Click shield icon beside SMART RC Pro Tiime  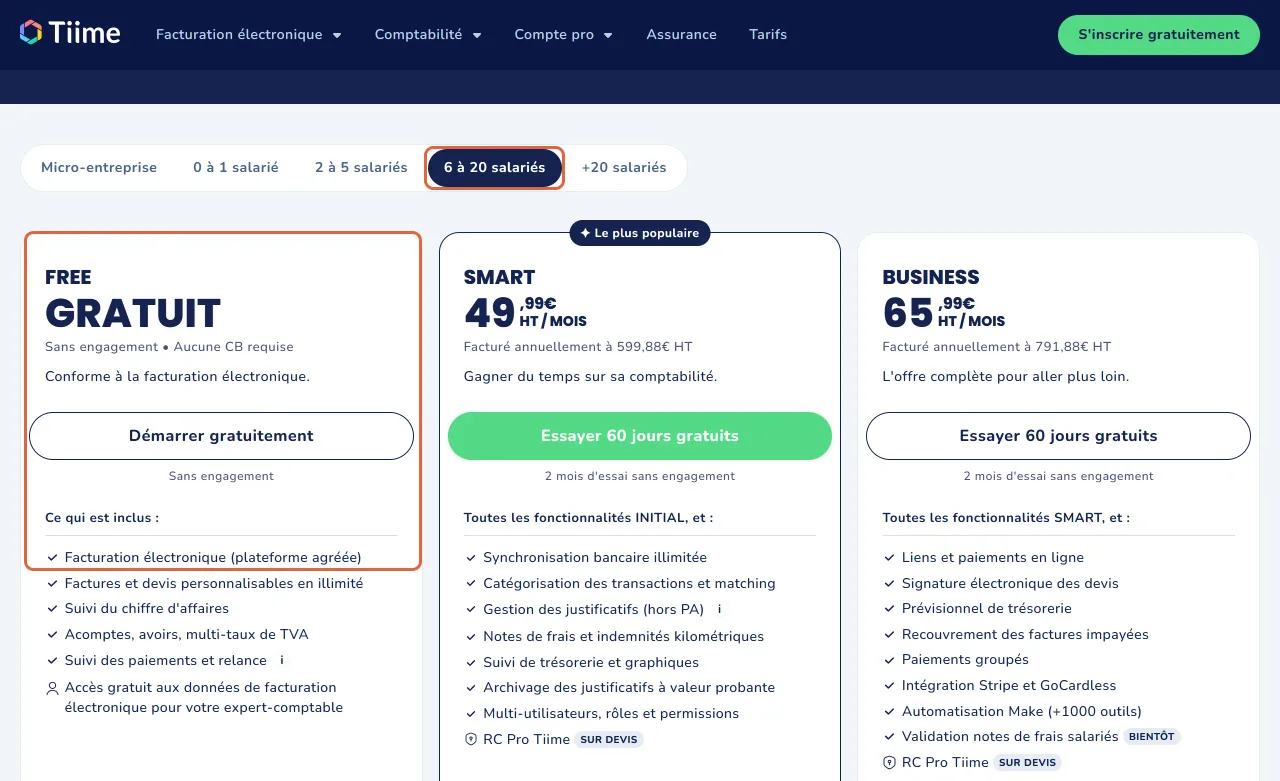coord(471,740)
